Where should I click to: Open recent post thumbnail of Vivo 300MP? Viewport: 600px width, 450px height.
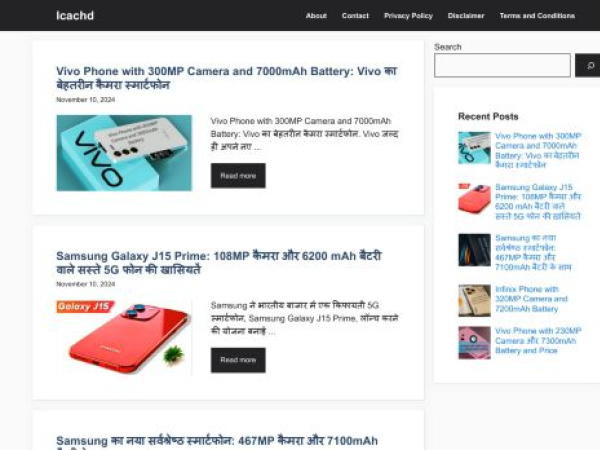click(474, 148)
